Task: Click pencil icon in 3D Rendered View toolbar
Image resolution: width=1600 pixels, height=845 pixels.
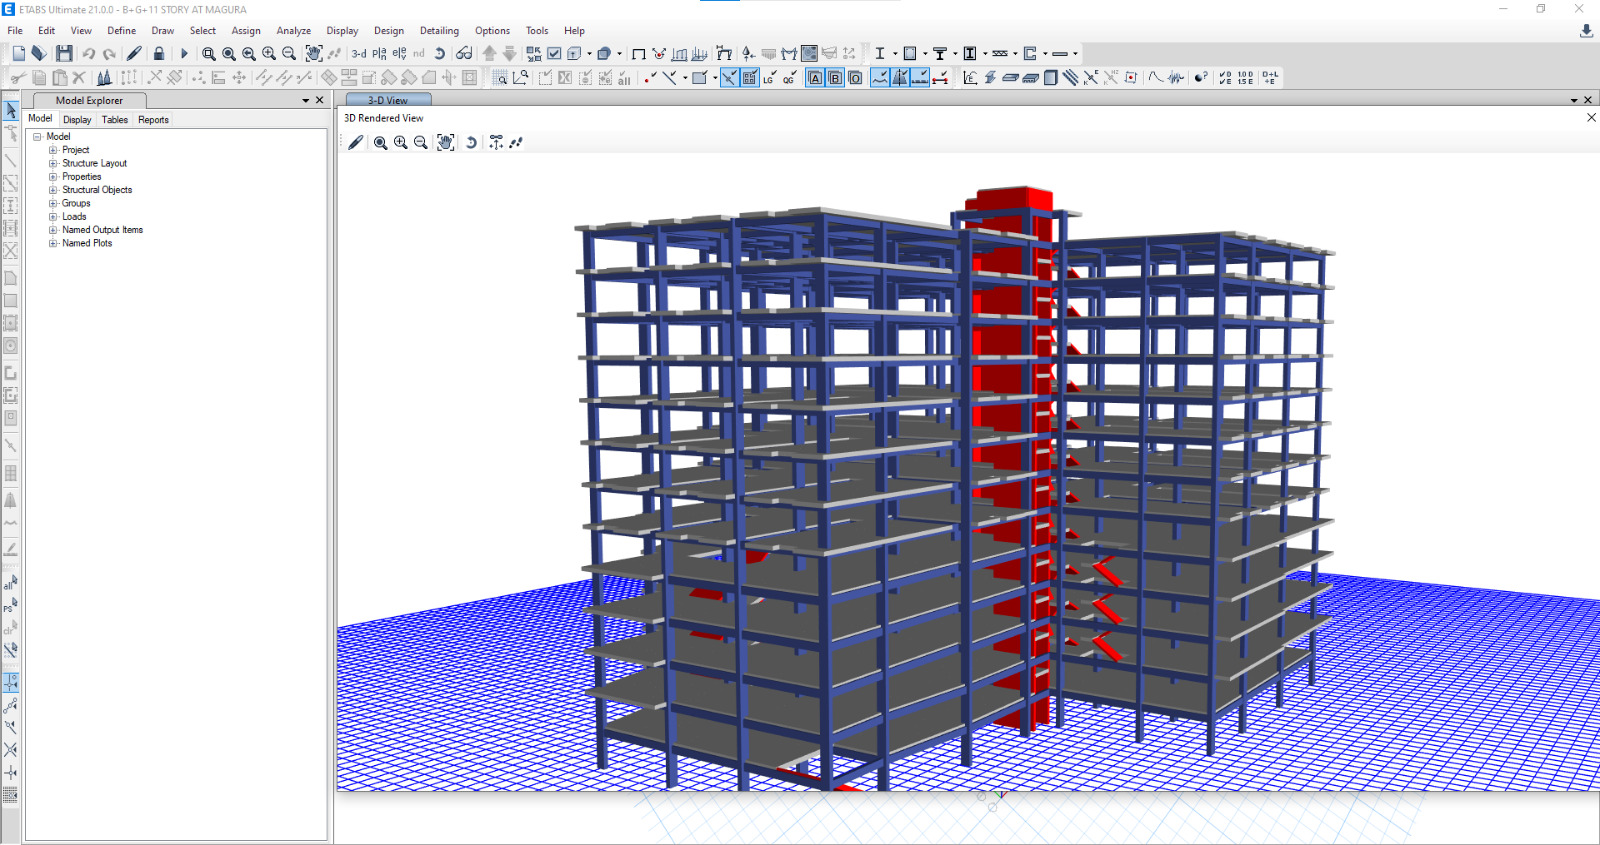Action: tap(356, 143)
